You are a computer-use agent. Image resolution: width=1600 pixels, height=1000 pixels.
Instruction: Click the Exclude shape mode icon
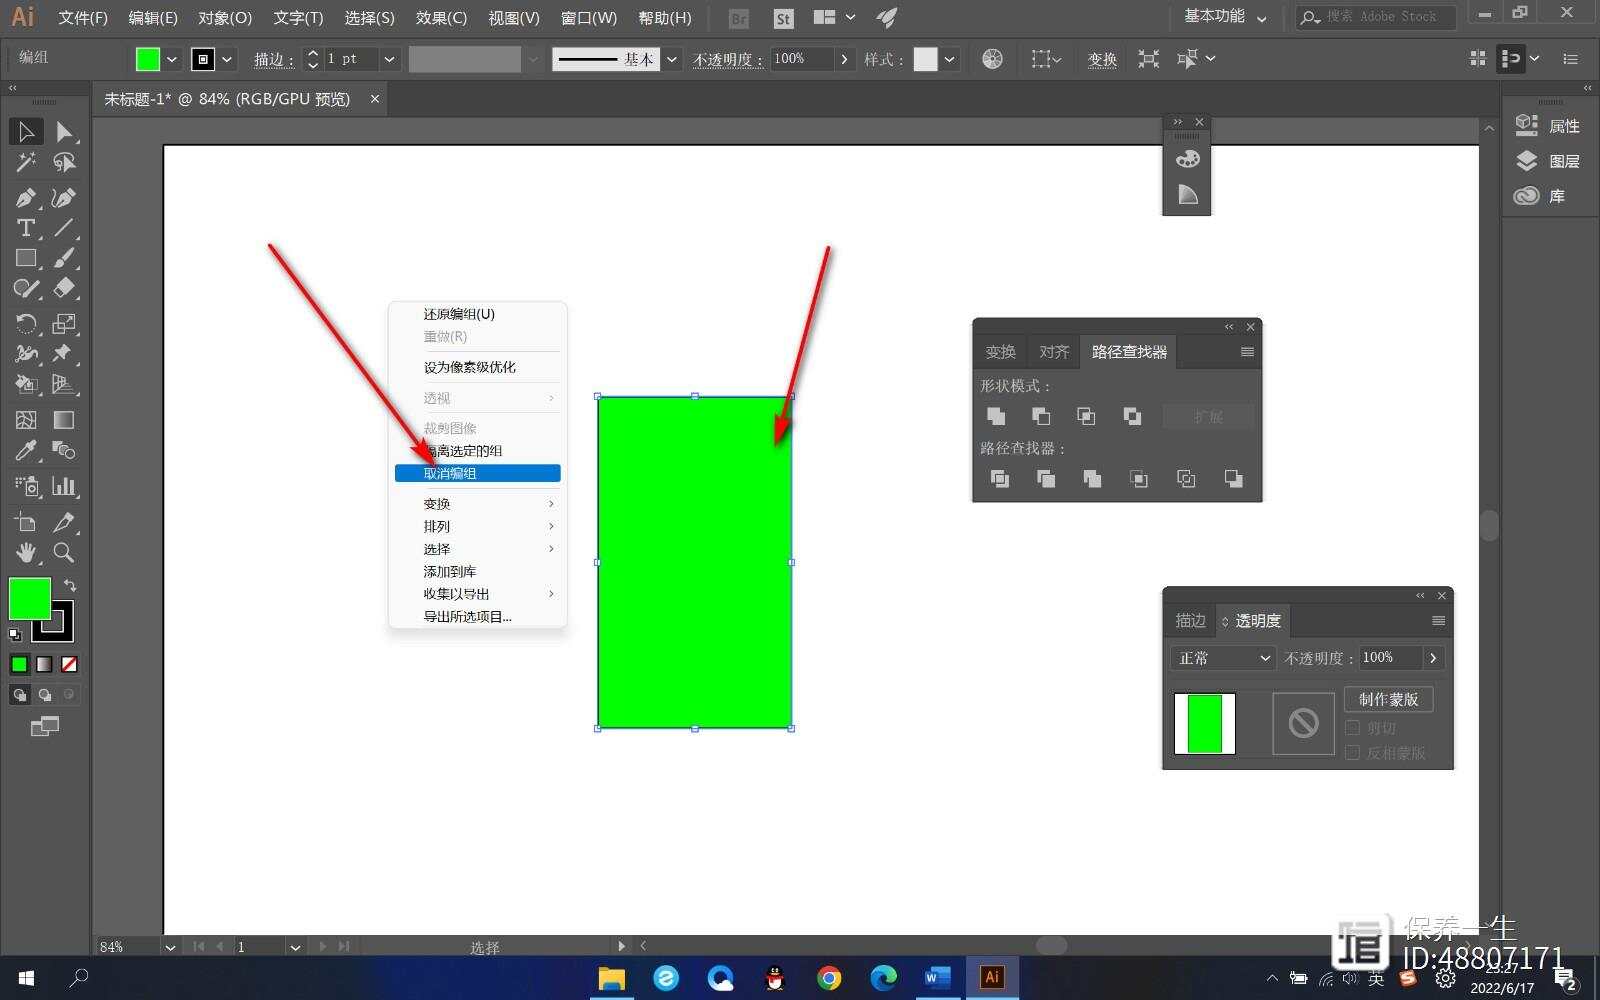pos(1132,416)
